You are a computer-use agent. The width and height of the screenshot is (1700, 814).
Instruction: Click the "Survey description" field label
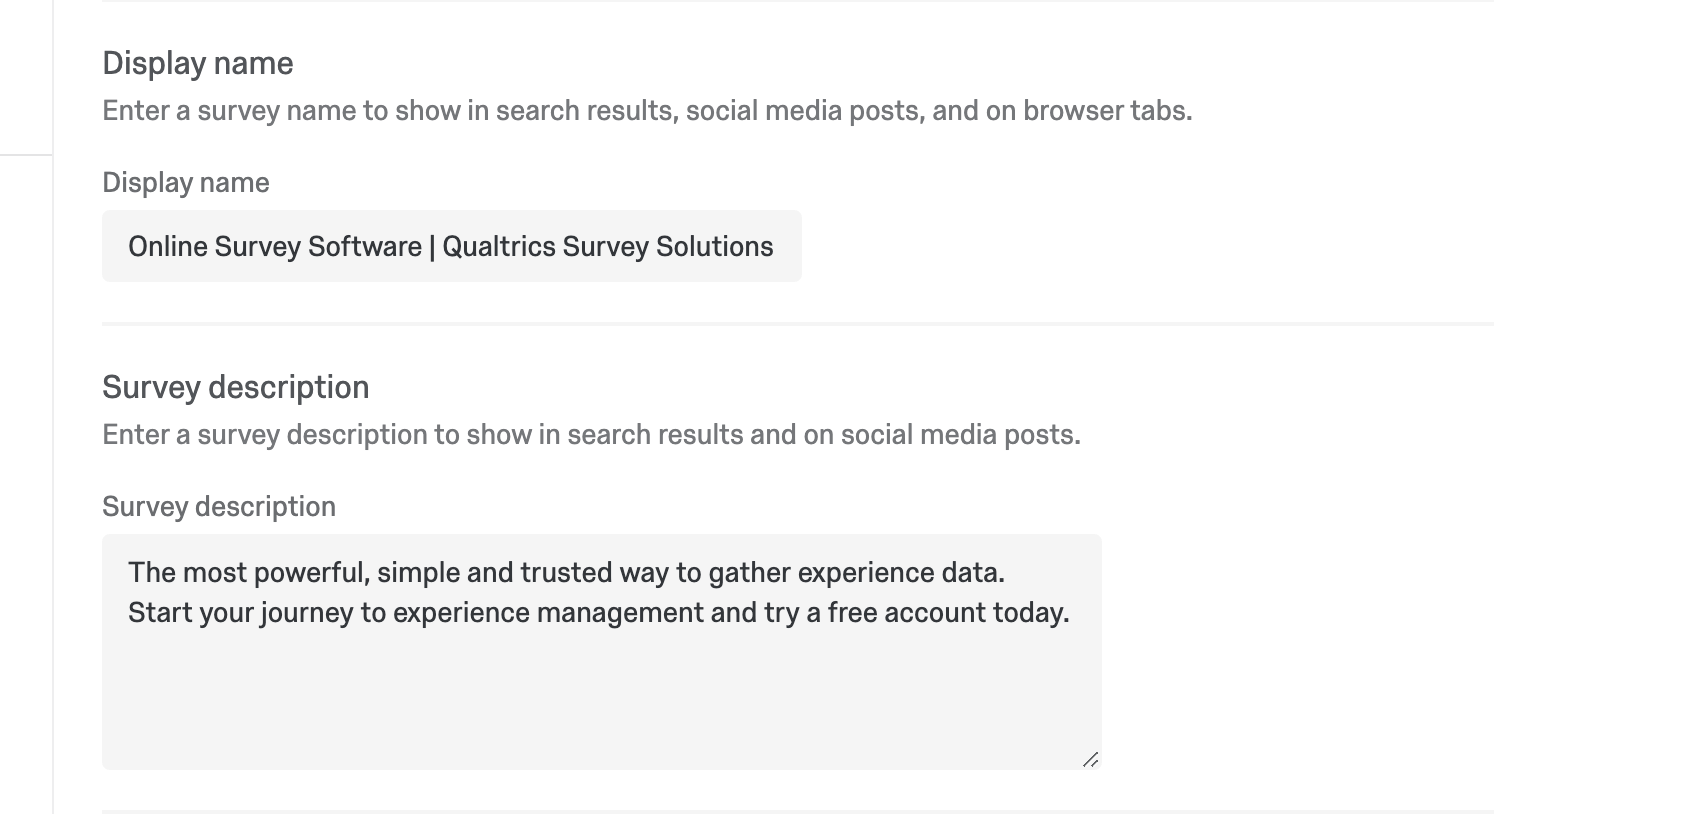point(219,506)
